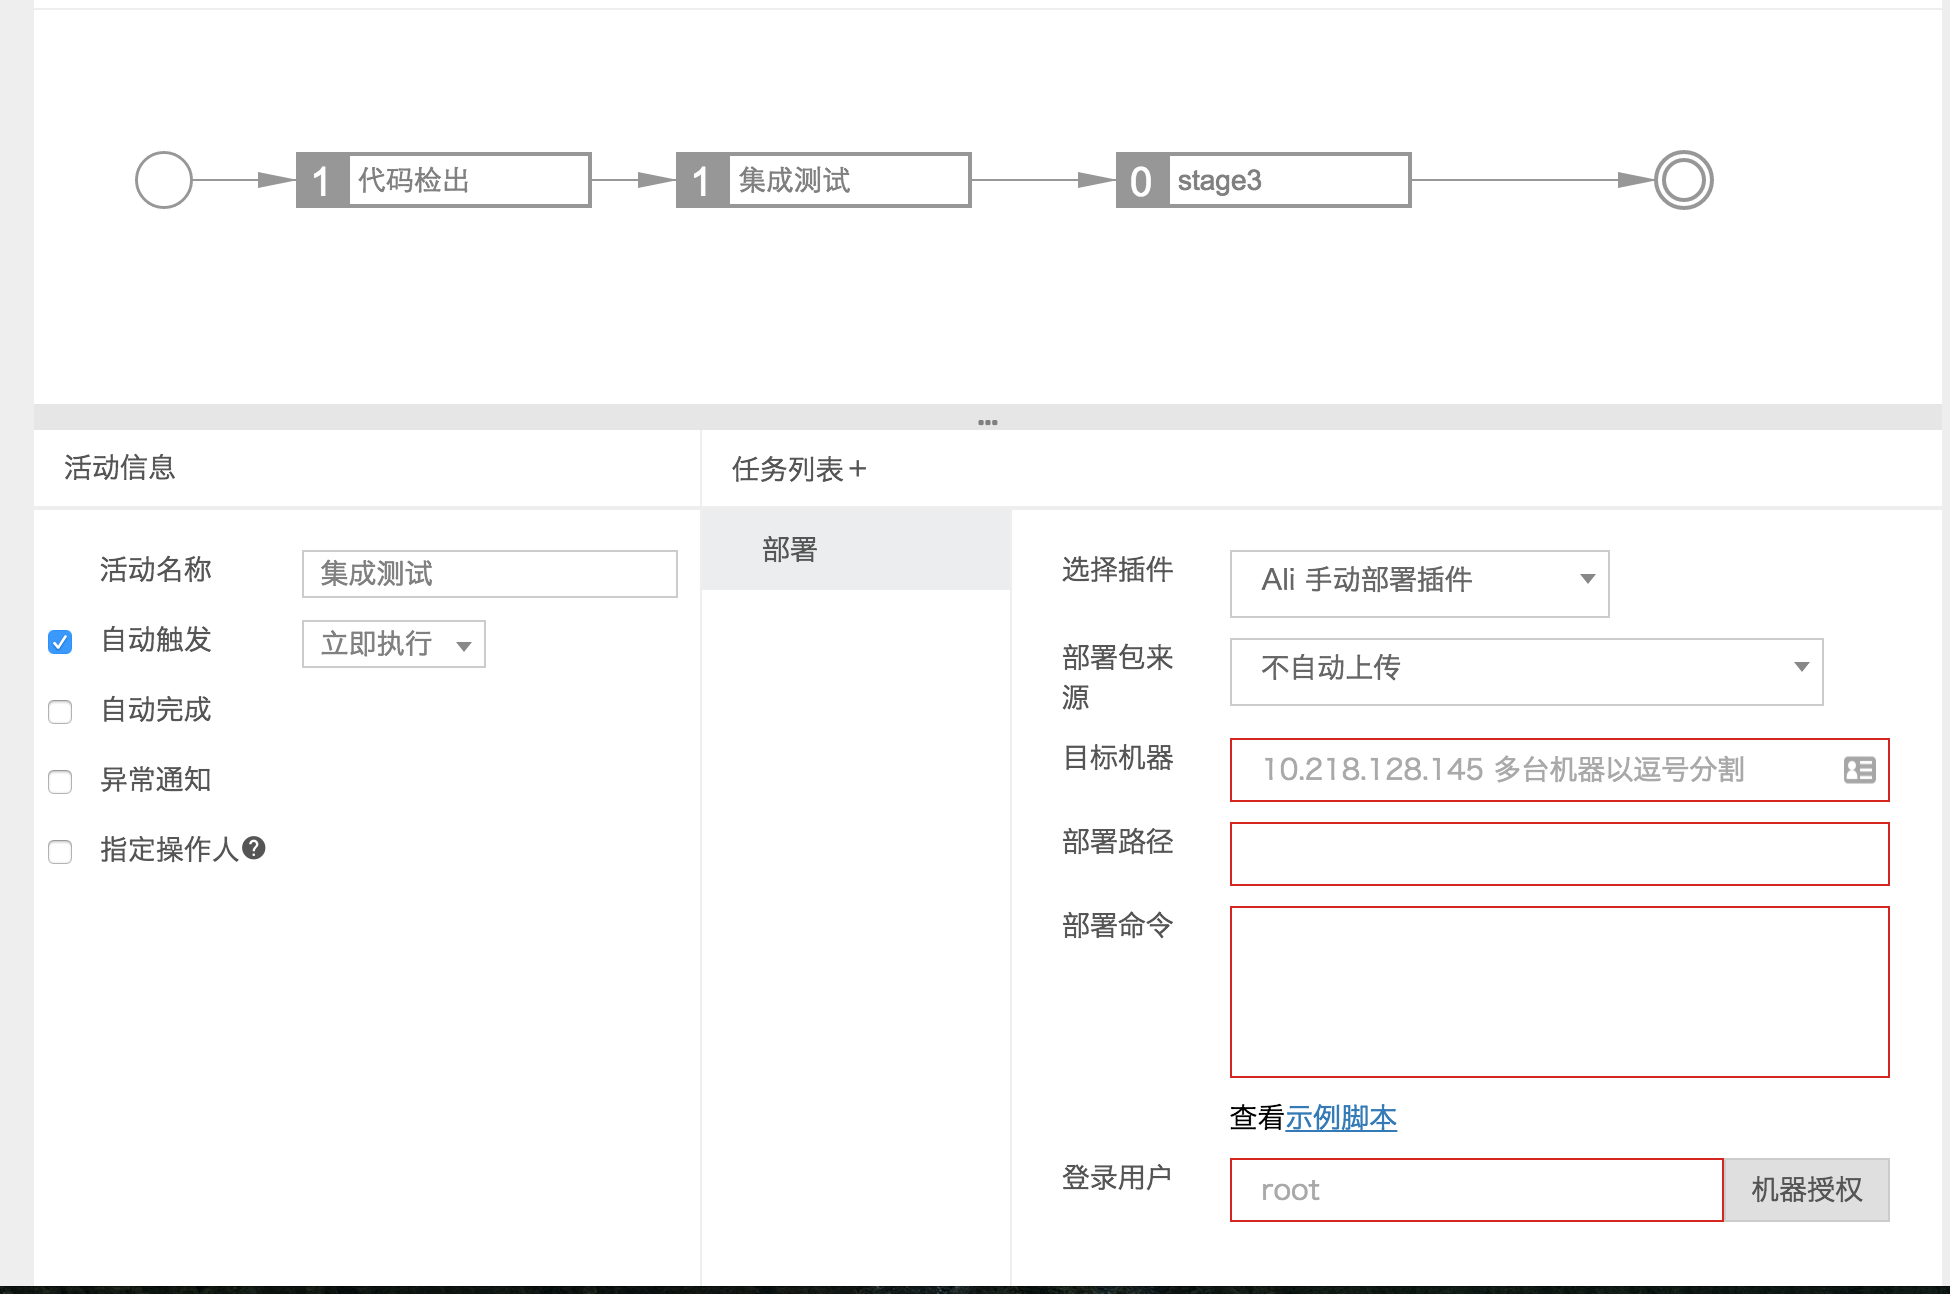Add a task via 任务列表 +
Screen dimensions: 1950x1294
857,469
